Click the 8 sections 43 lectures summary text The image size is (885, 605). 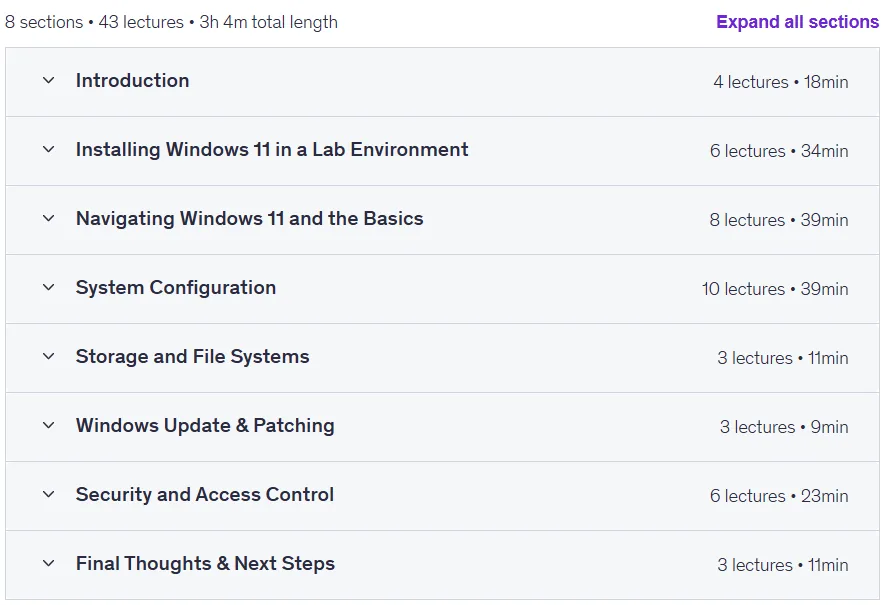click(x=171, y=22)
